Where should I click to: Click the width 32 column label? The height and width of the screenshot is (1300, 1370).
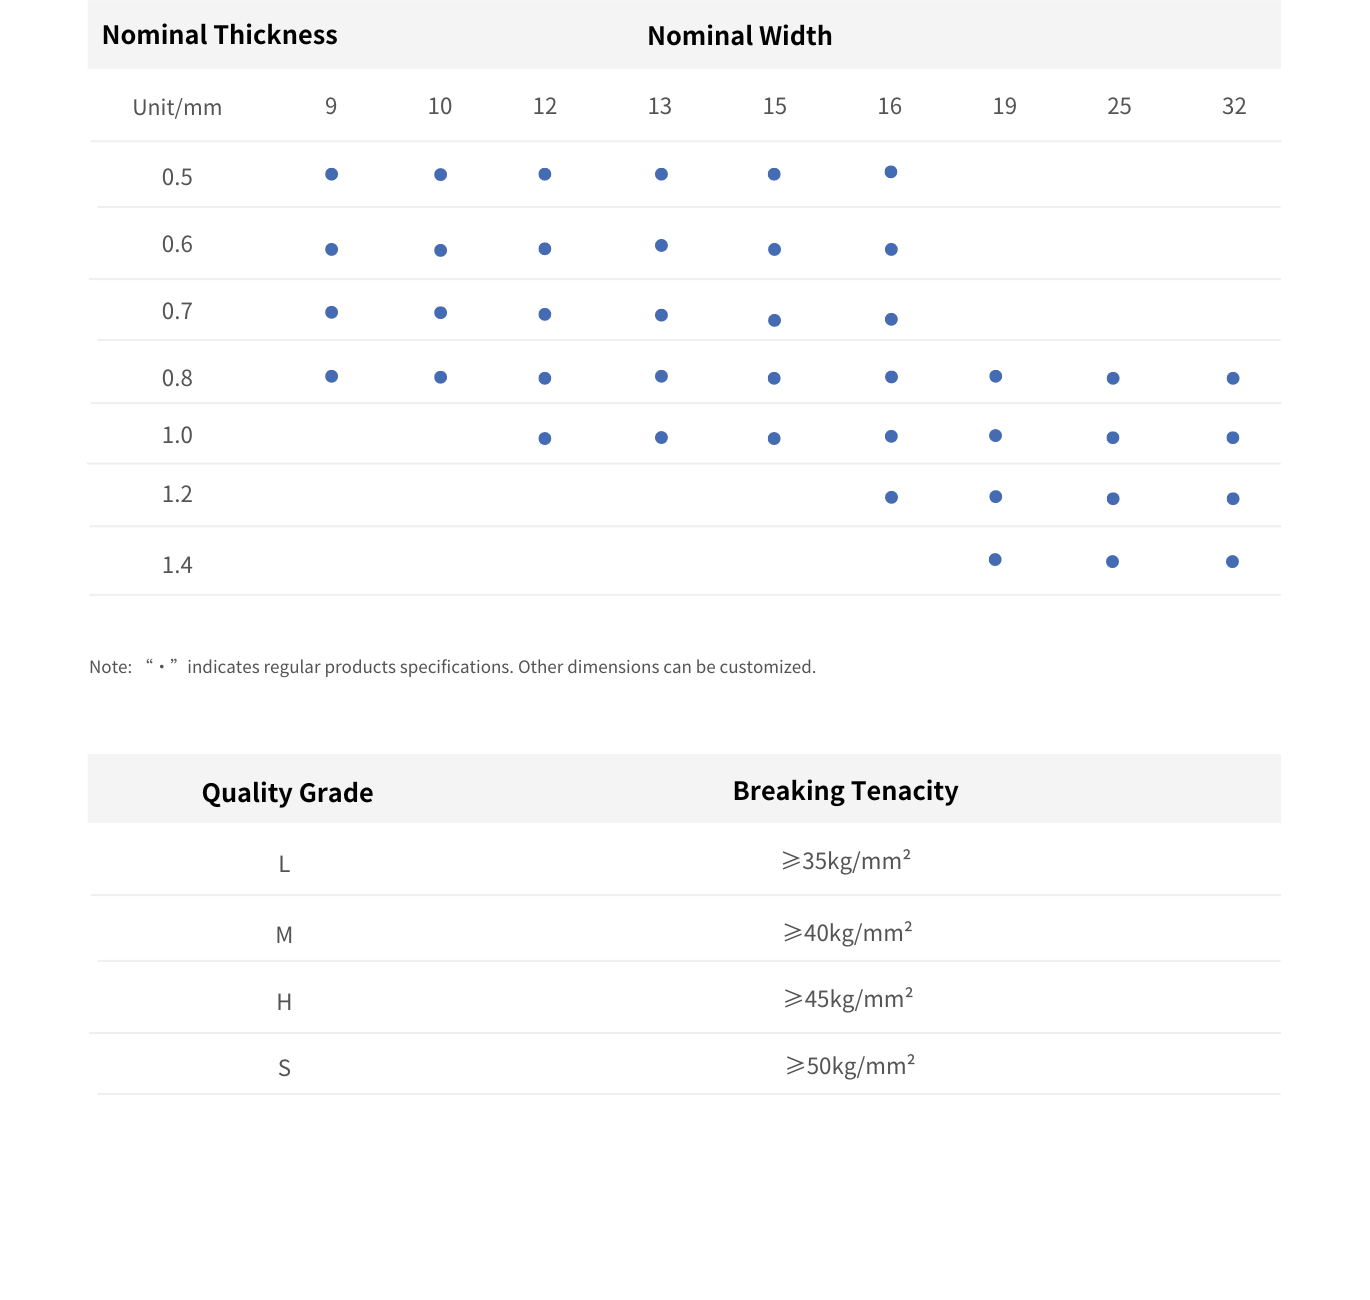click(x=1234, y=106)
